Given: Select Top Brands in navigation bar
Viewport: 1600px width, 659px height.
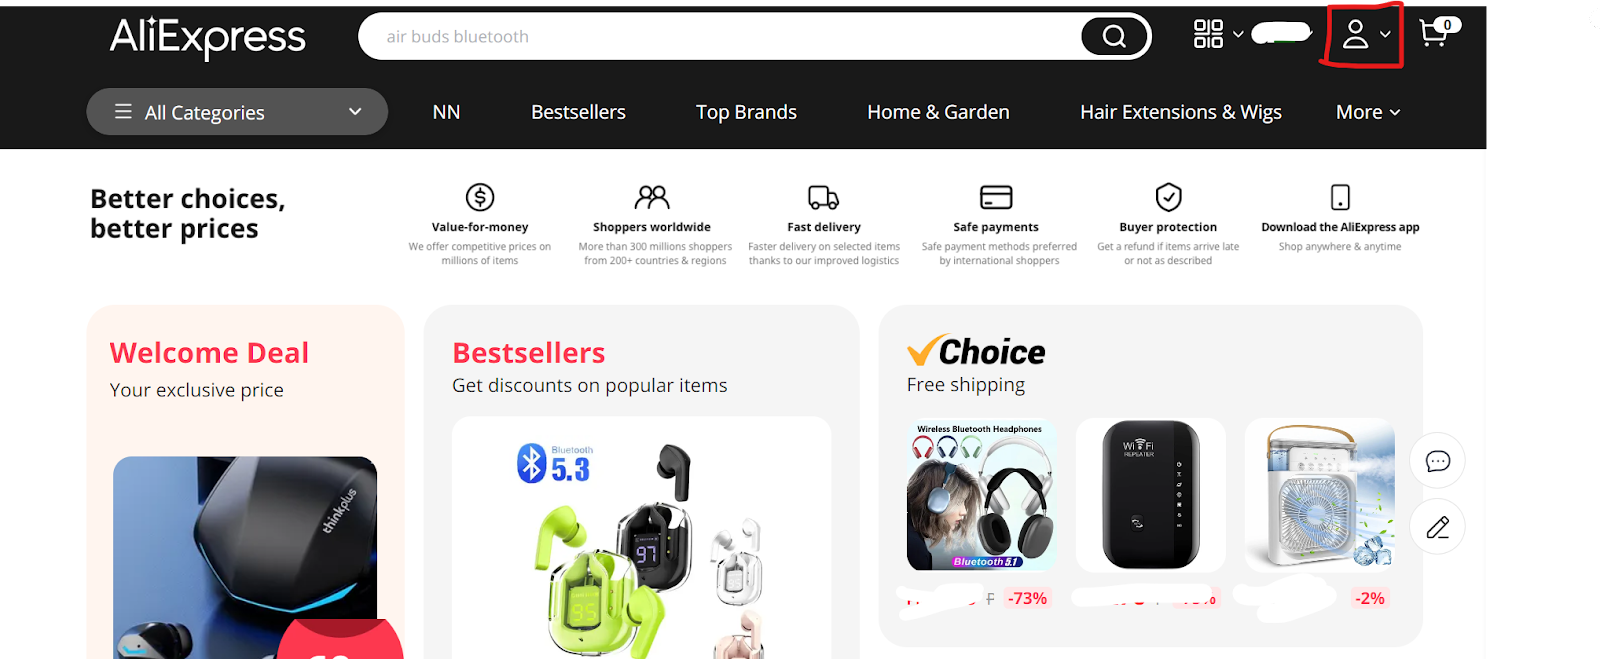Looking at the screenshot, I should pos(746,112).
